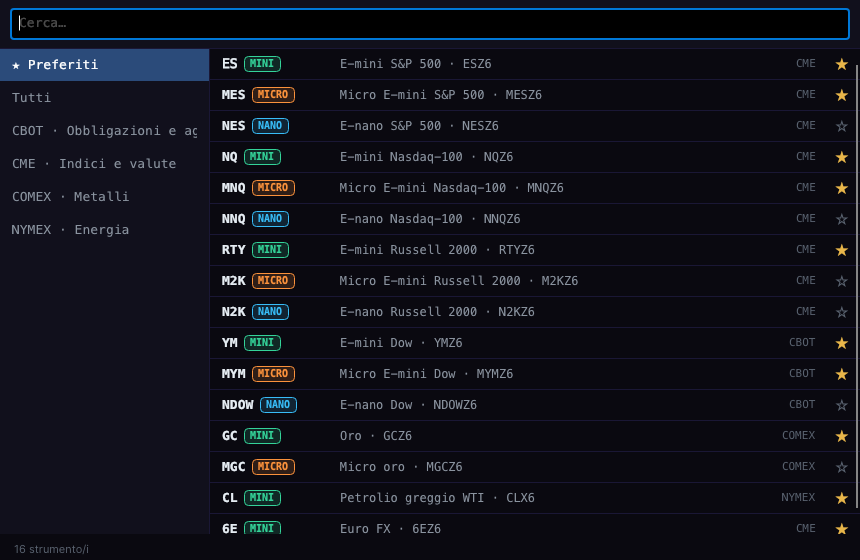Click the MICRO badge beside MGC
860x560 pixels.
pos(273,467)
